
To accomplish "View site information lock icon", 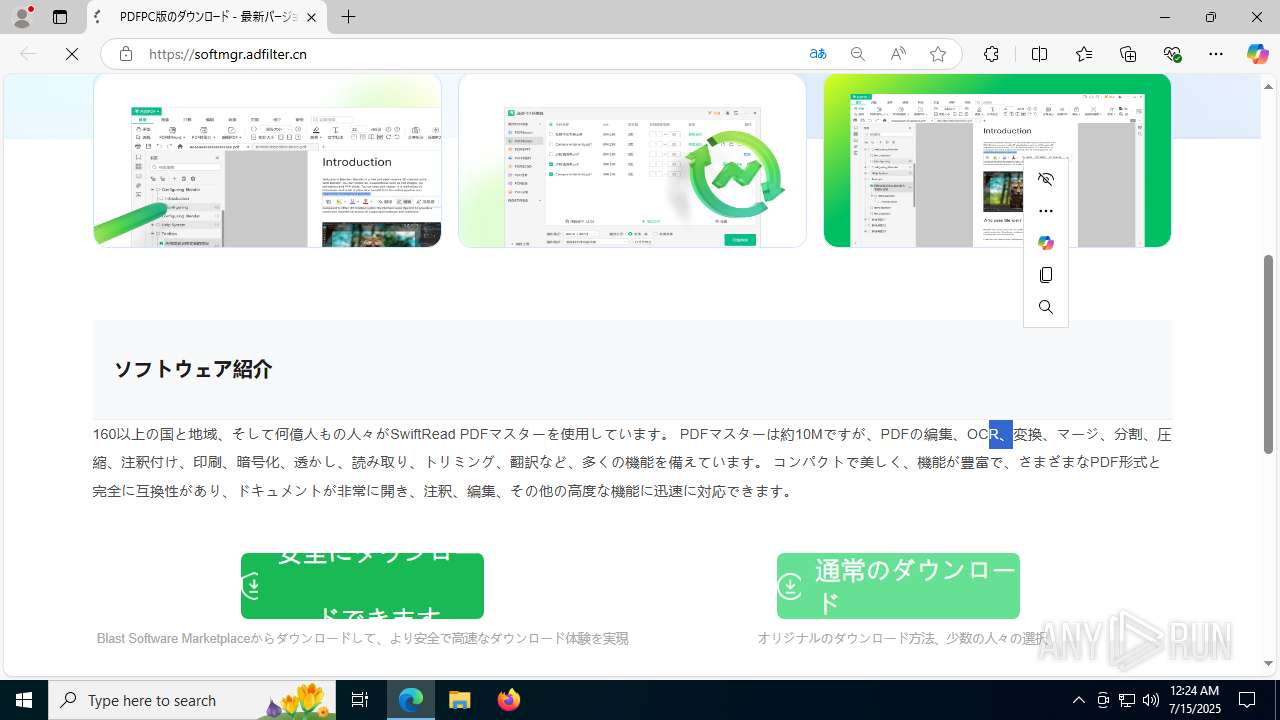I will (125, 54).
